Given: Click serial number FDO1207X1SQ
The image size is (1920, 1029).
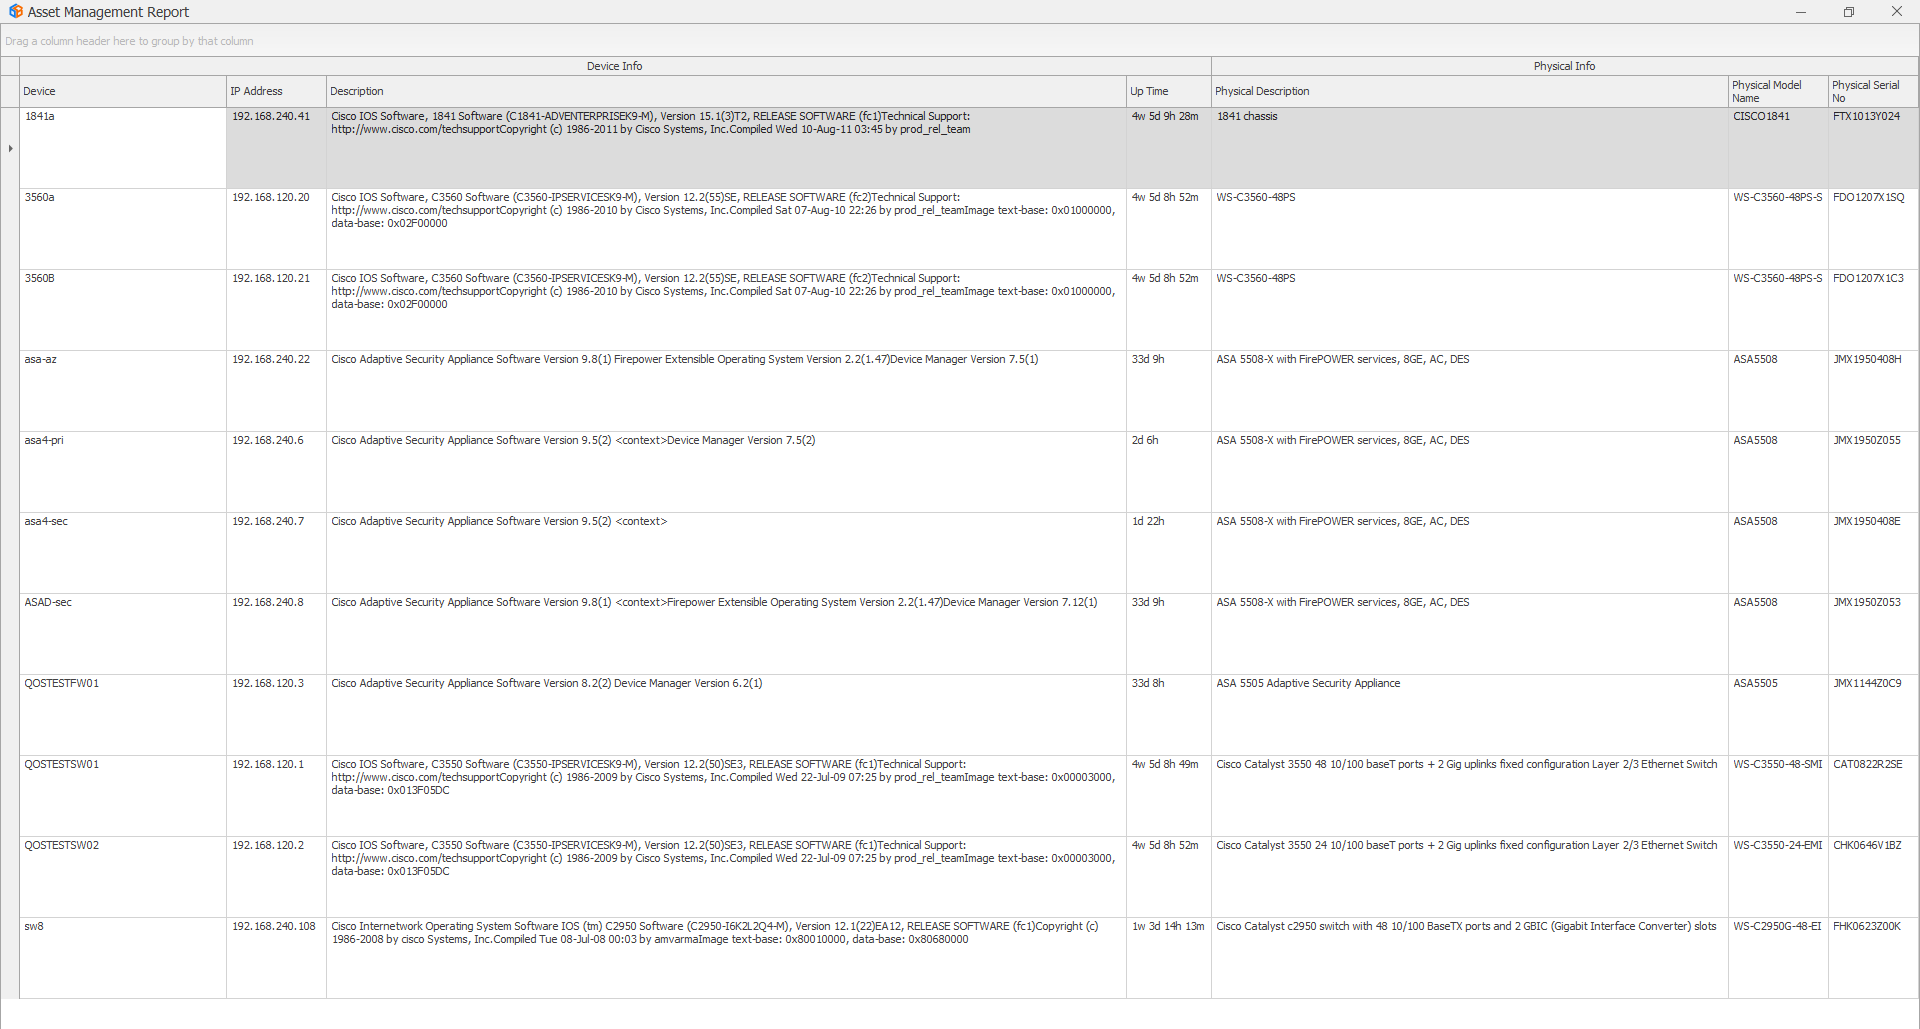Looking at the screenshot, I should coord(1873,229).
